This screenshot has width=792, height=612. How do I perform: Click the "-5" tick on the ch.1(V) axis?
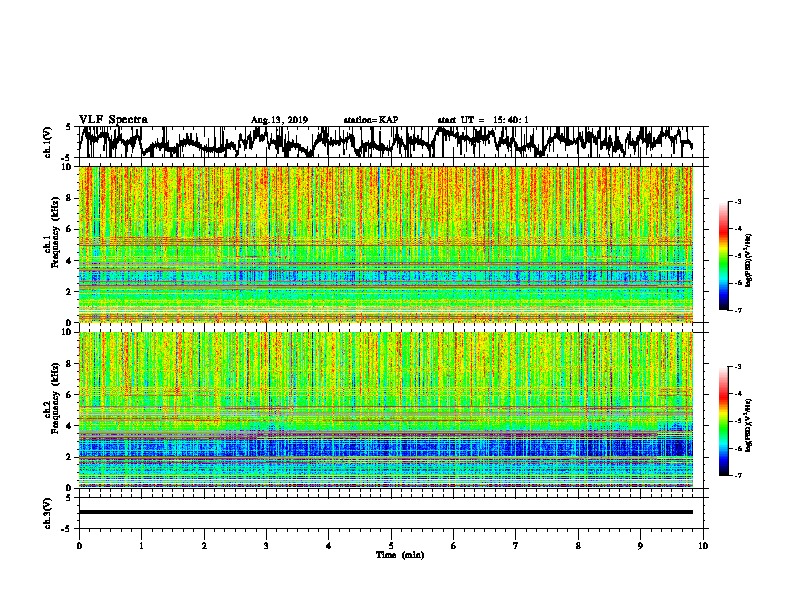click(x=67, y=158)
